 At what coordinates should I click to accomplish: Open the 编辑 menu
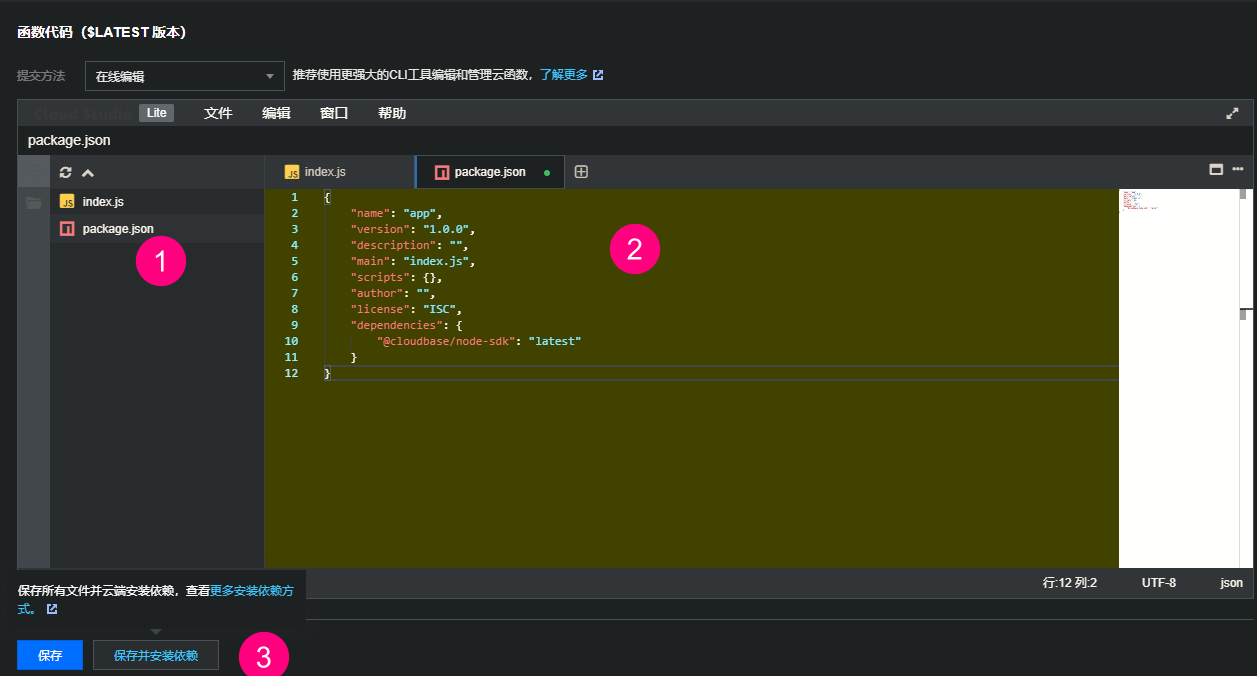coord(276,113)
